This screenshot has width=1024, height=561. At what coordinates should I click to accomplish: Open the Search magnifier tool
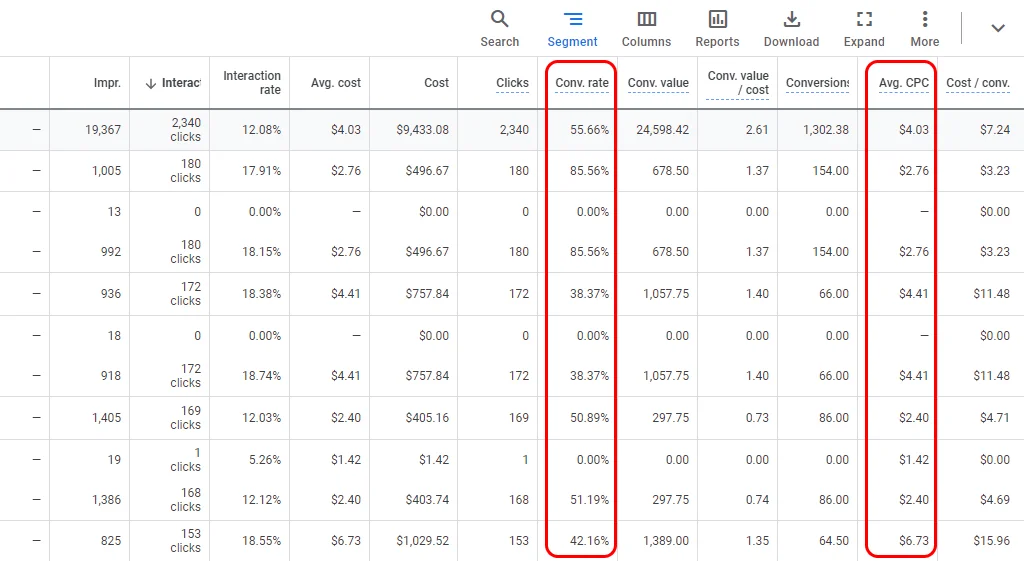pos(499,20)
